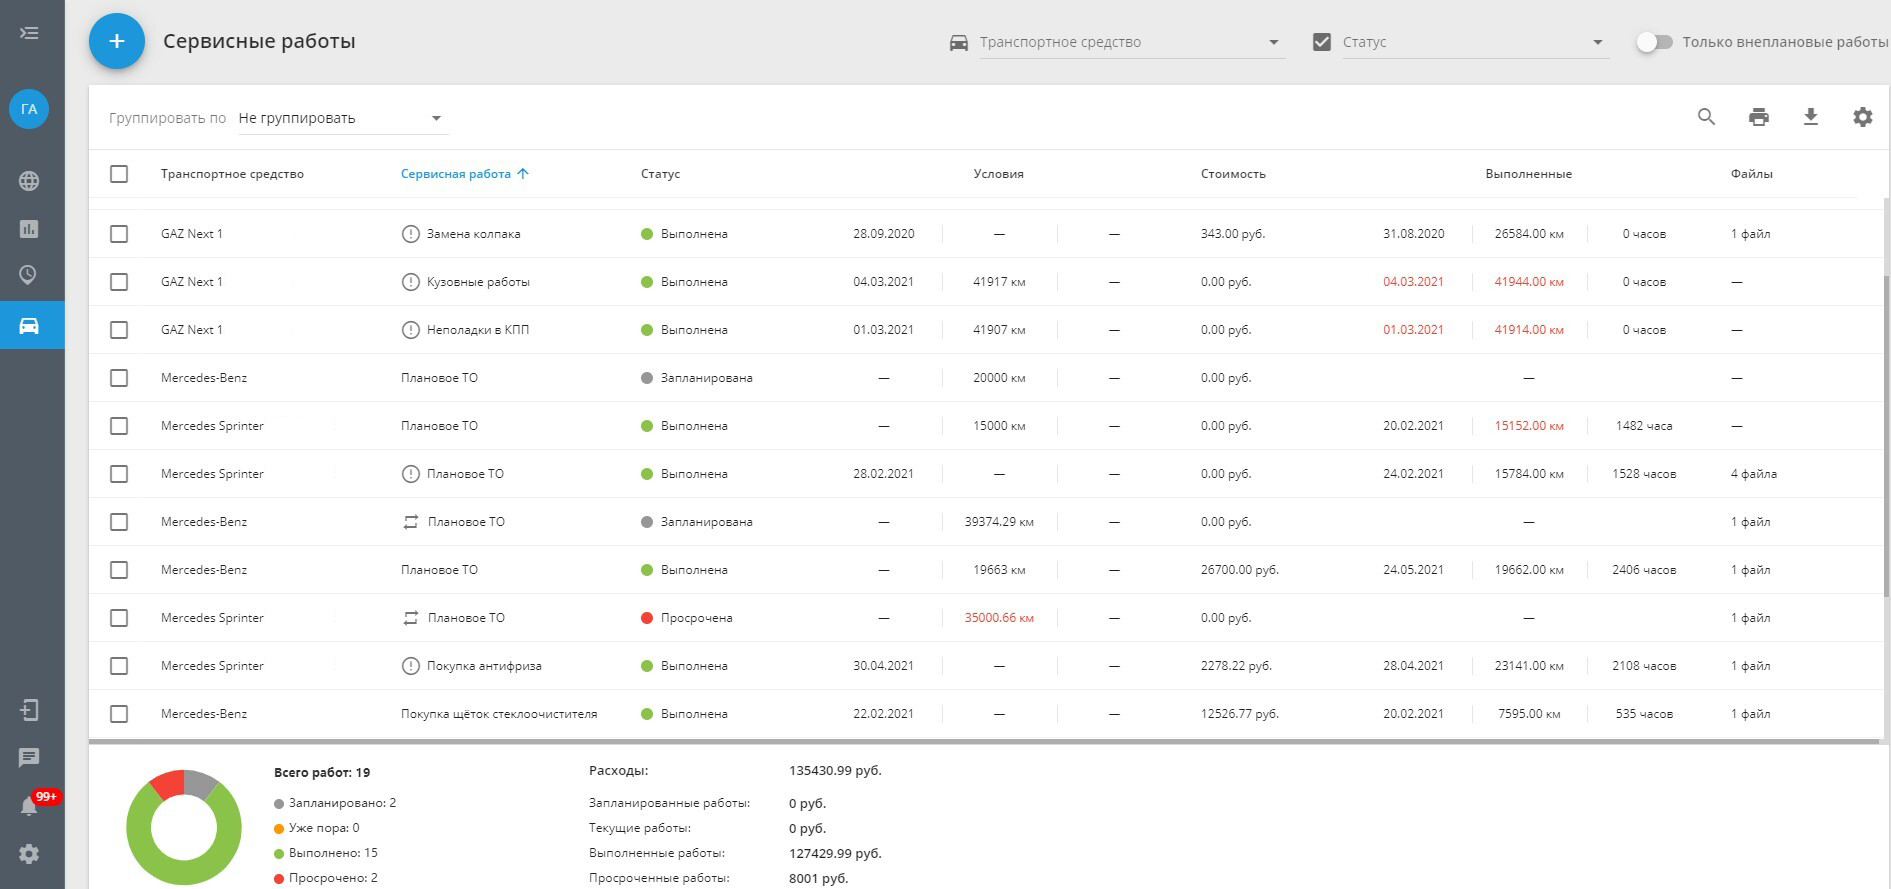The image size is (1891, 889).
Task: Sort by Выполненные column header
Action: pyautogui.click(x=1528, y=174)
